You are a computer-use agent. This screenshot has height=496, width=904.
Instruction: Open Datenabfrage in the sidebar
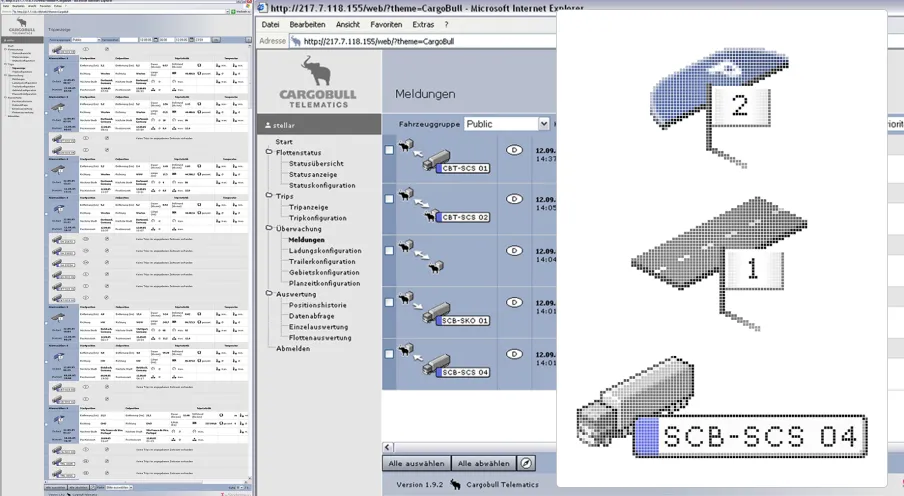click(x=311, y=316)
